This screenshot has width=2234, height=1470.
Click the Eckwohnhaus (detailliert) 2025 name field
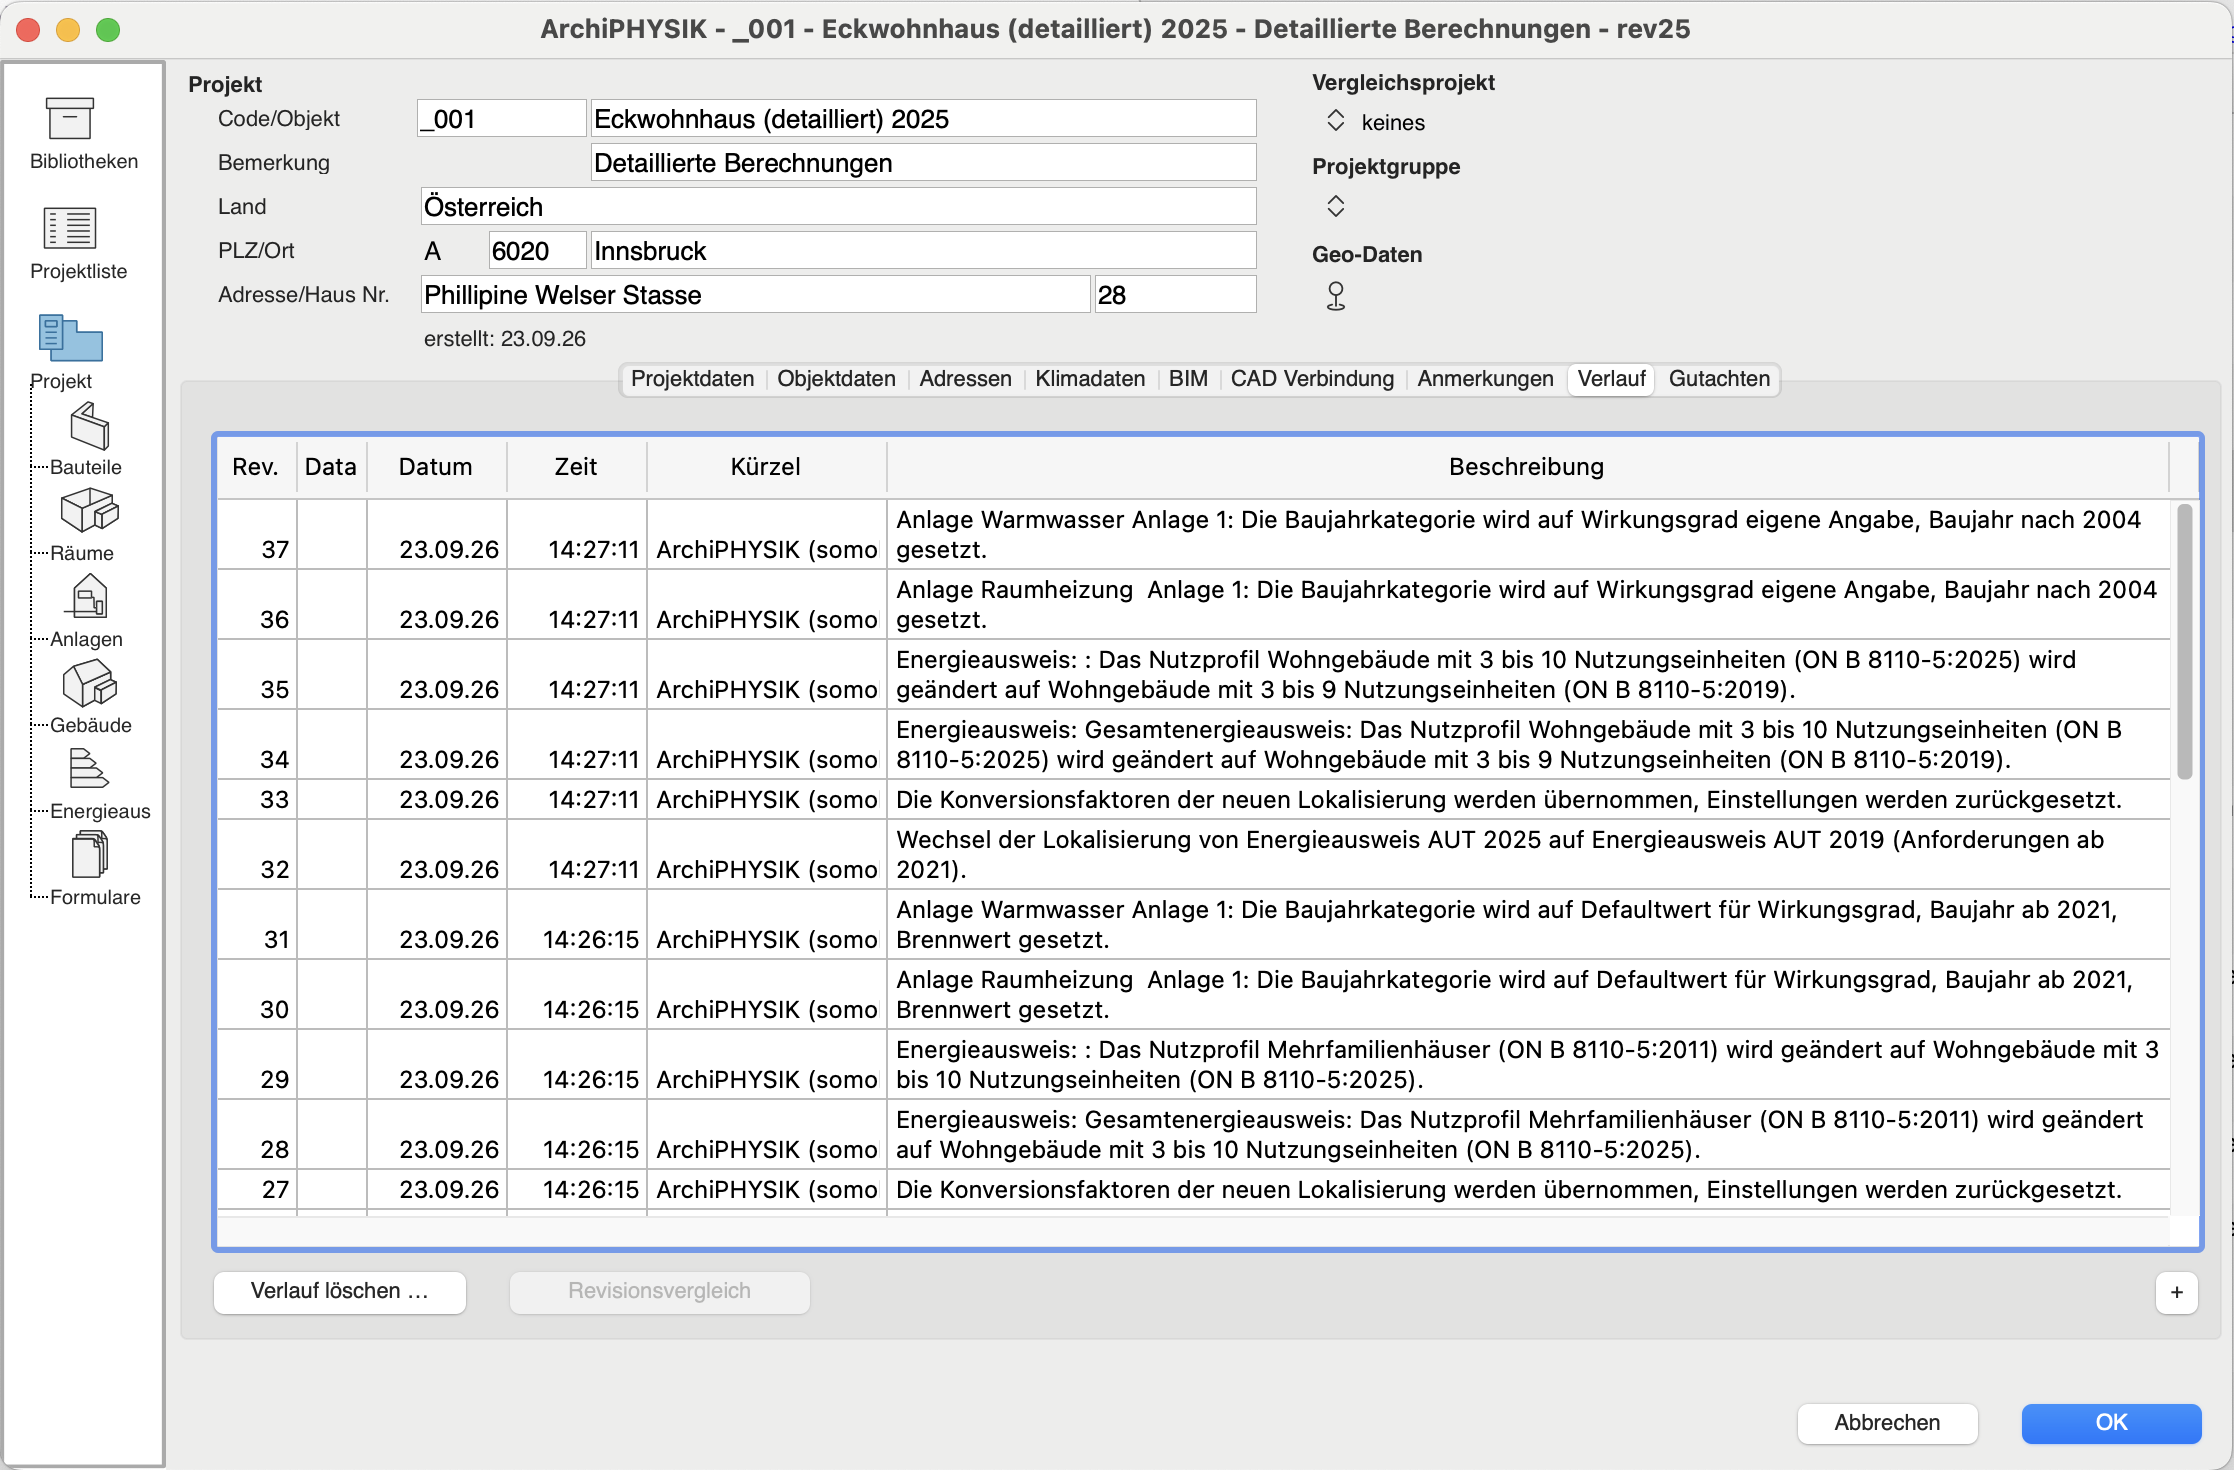(x=923, y=119)
